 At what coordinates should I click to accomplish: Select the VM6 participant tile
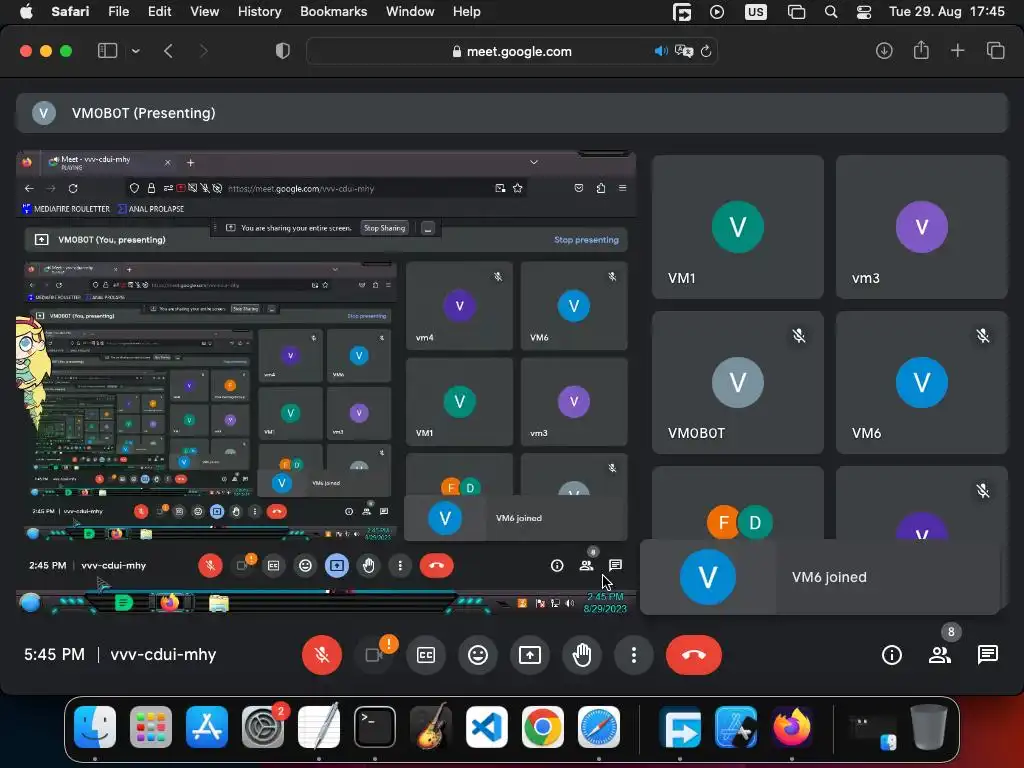tap(921, 382)
